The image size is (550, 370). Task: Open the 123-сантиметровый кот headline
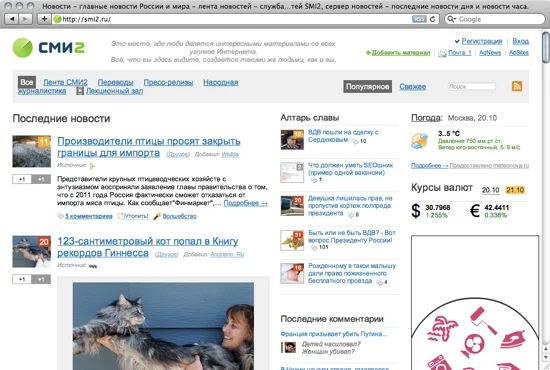(148, 247)
